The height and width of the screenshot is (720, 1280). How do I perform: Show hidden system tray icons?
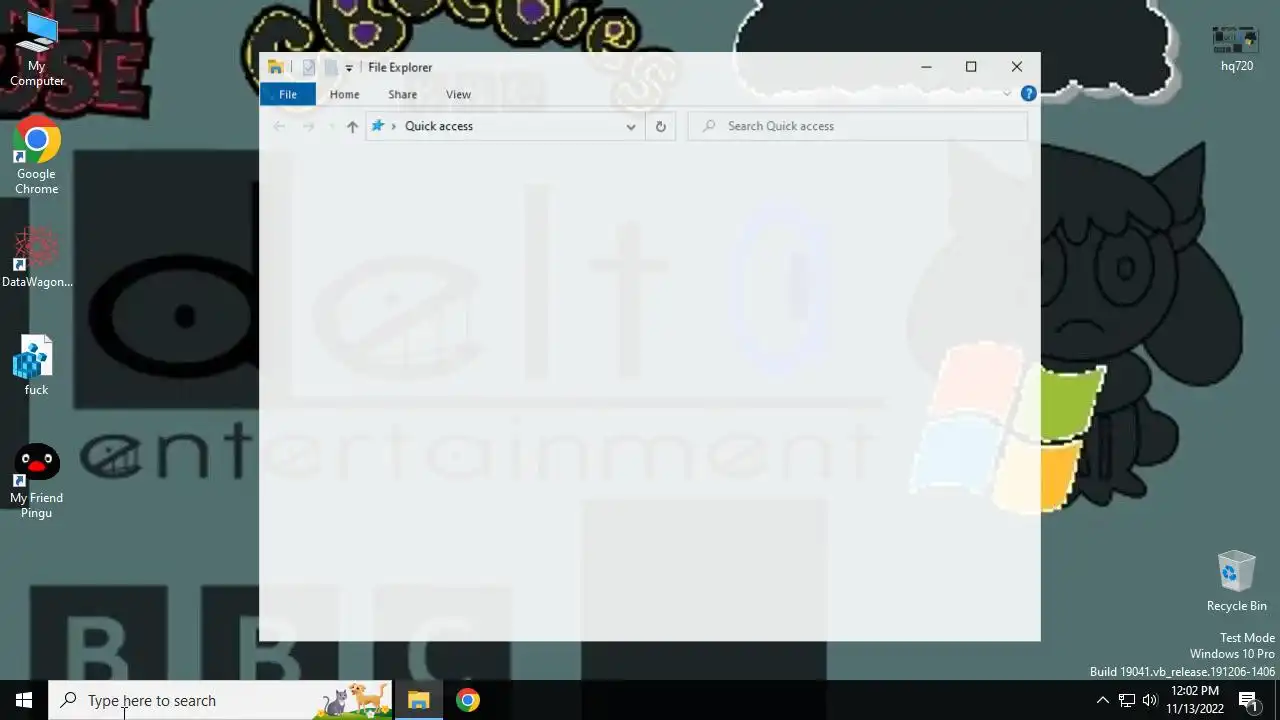1103,700
